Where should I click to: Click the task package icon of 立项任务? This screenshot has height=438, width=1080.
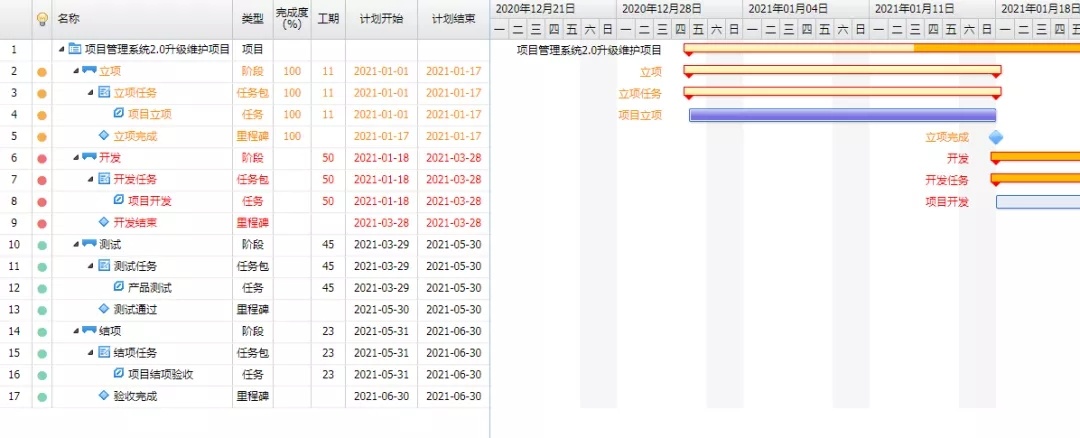pyautogui.click(x=104, y=92)
